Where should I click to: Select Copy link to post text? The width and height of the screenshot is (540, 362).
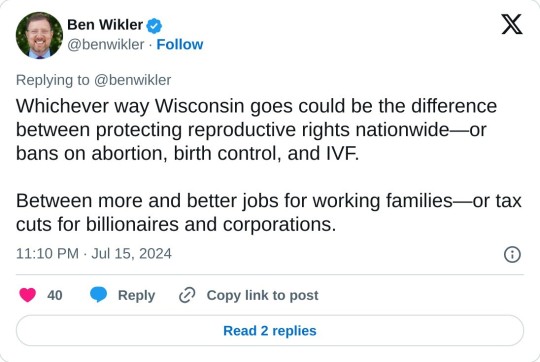pyautogui.click(x=262, y=296)
